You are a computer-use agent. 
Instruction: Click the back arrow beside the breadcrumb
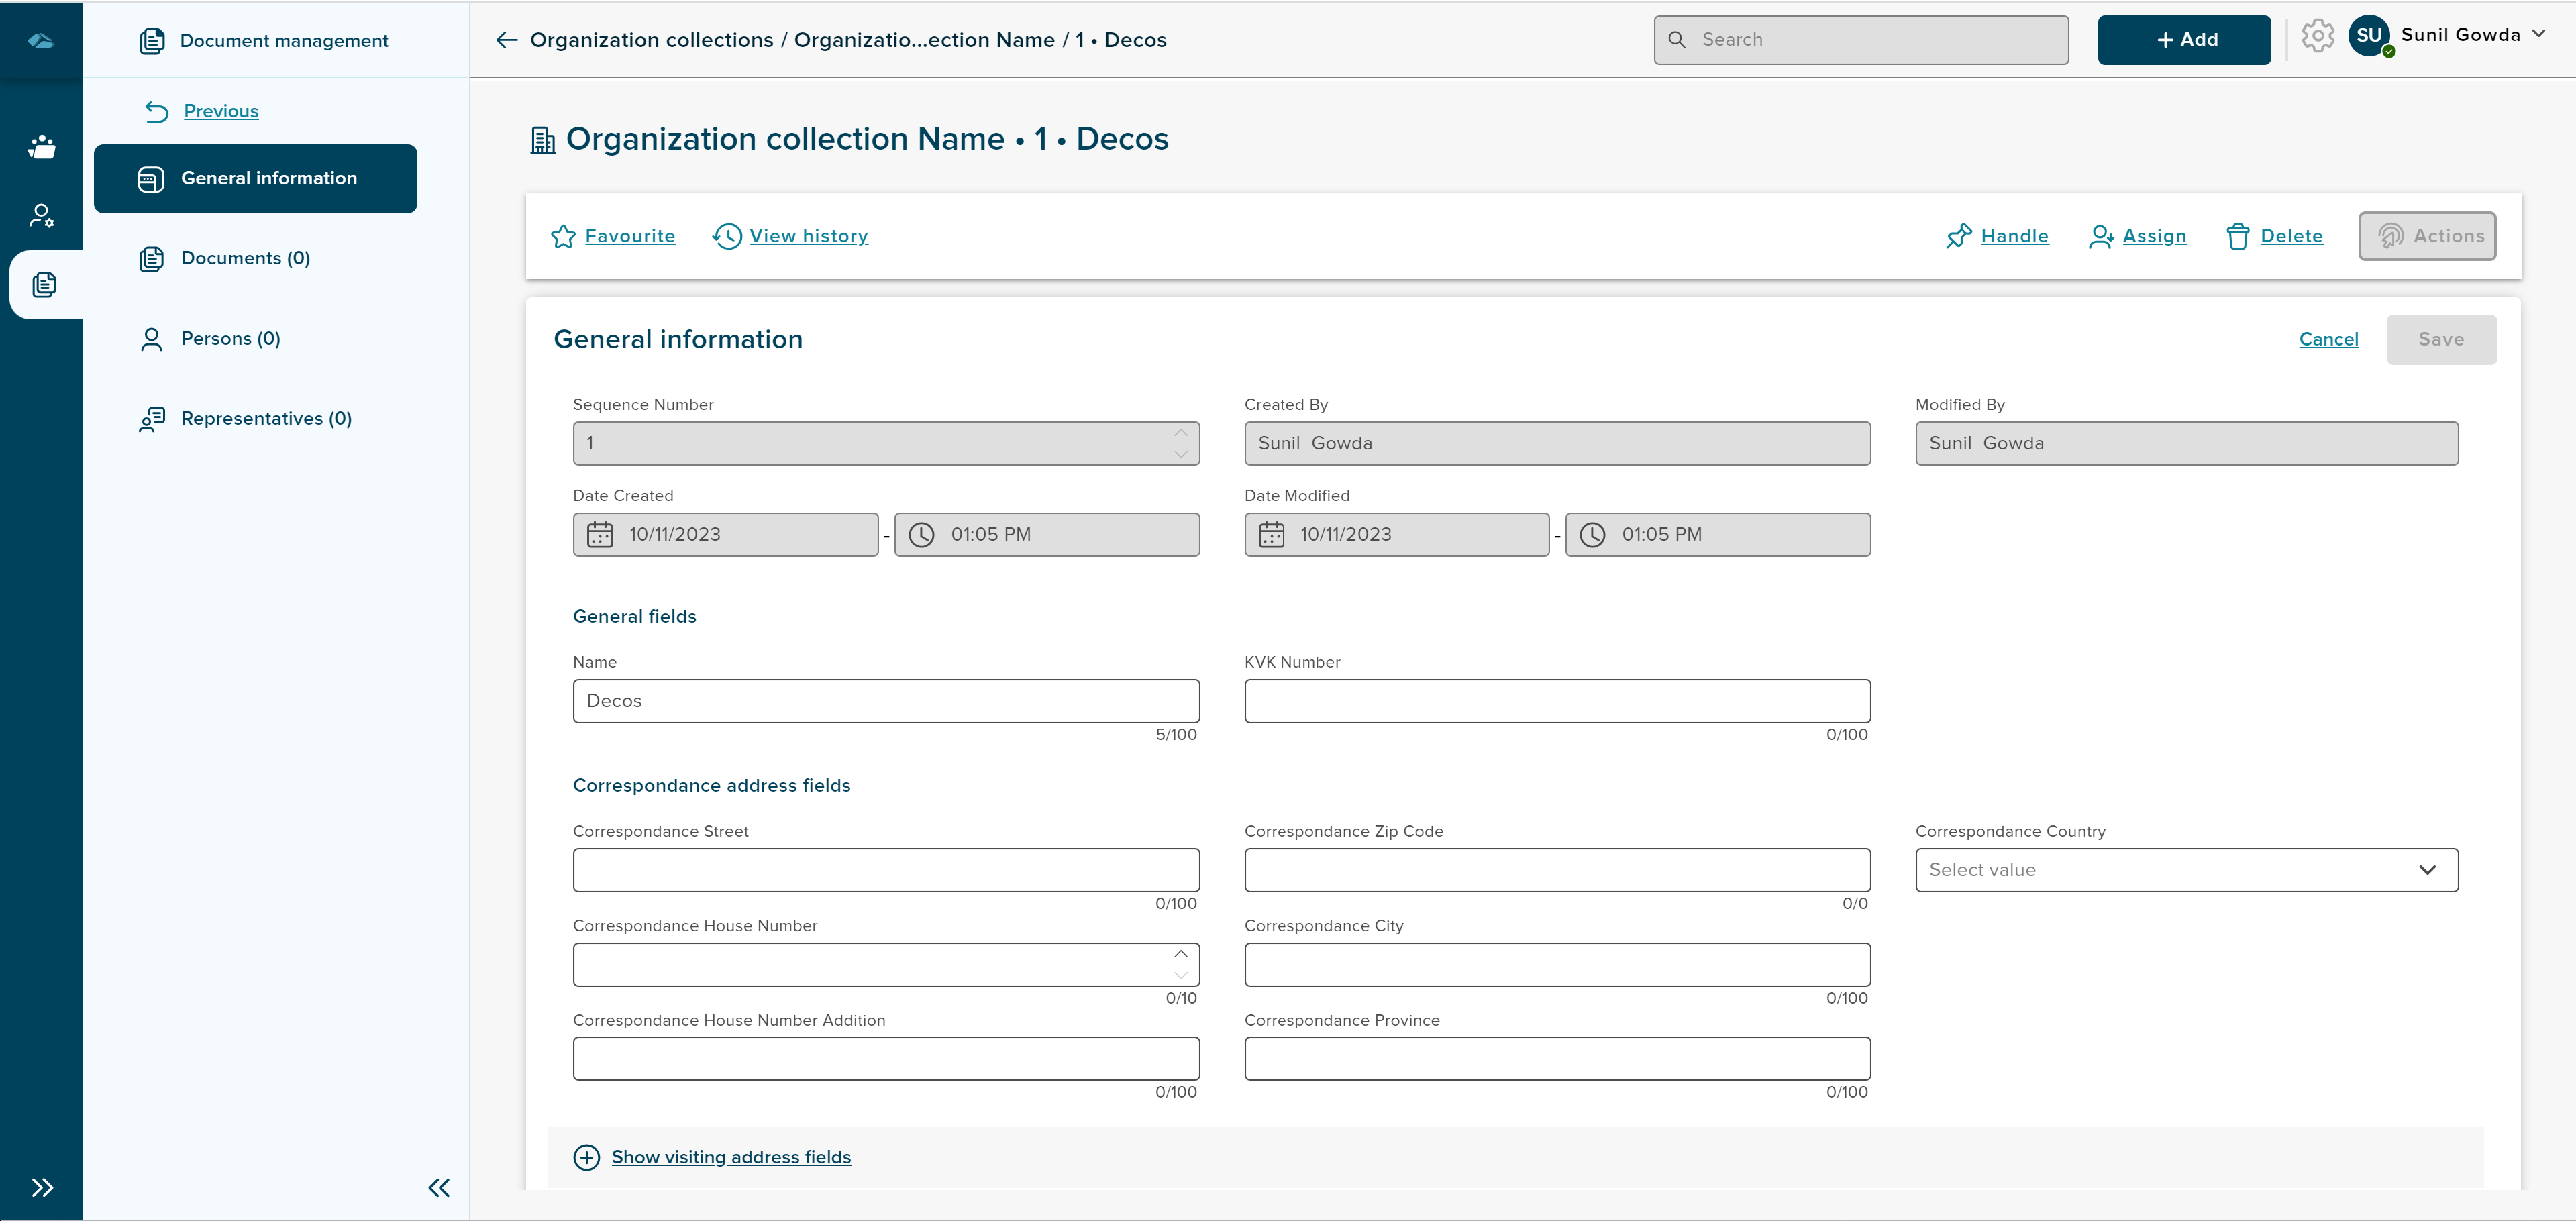[506, 40]
